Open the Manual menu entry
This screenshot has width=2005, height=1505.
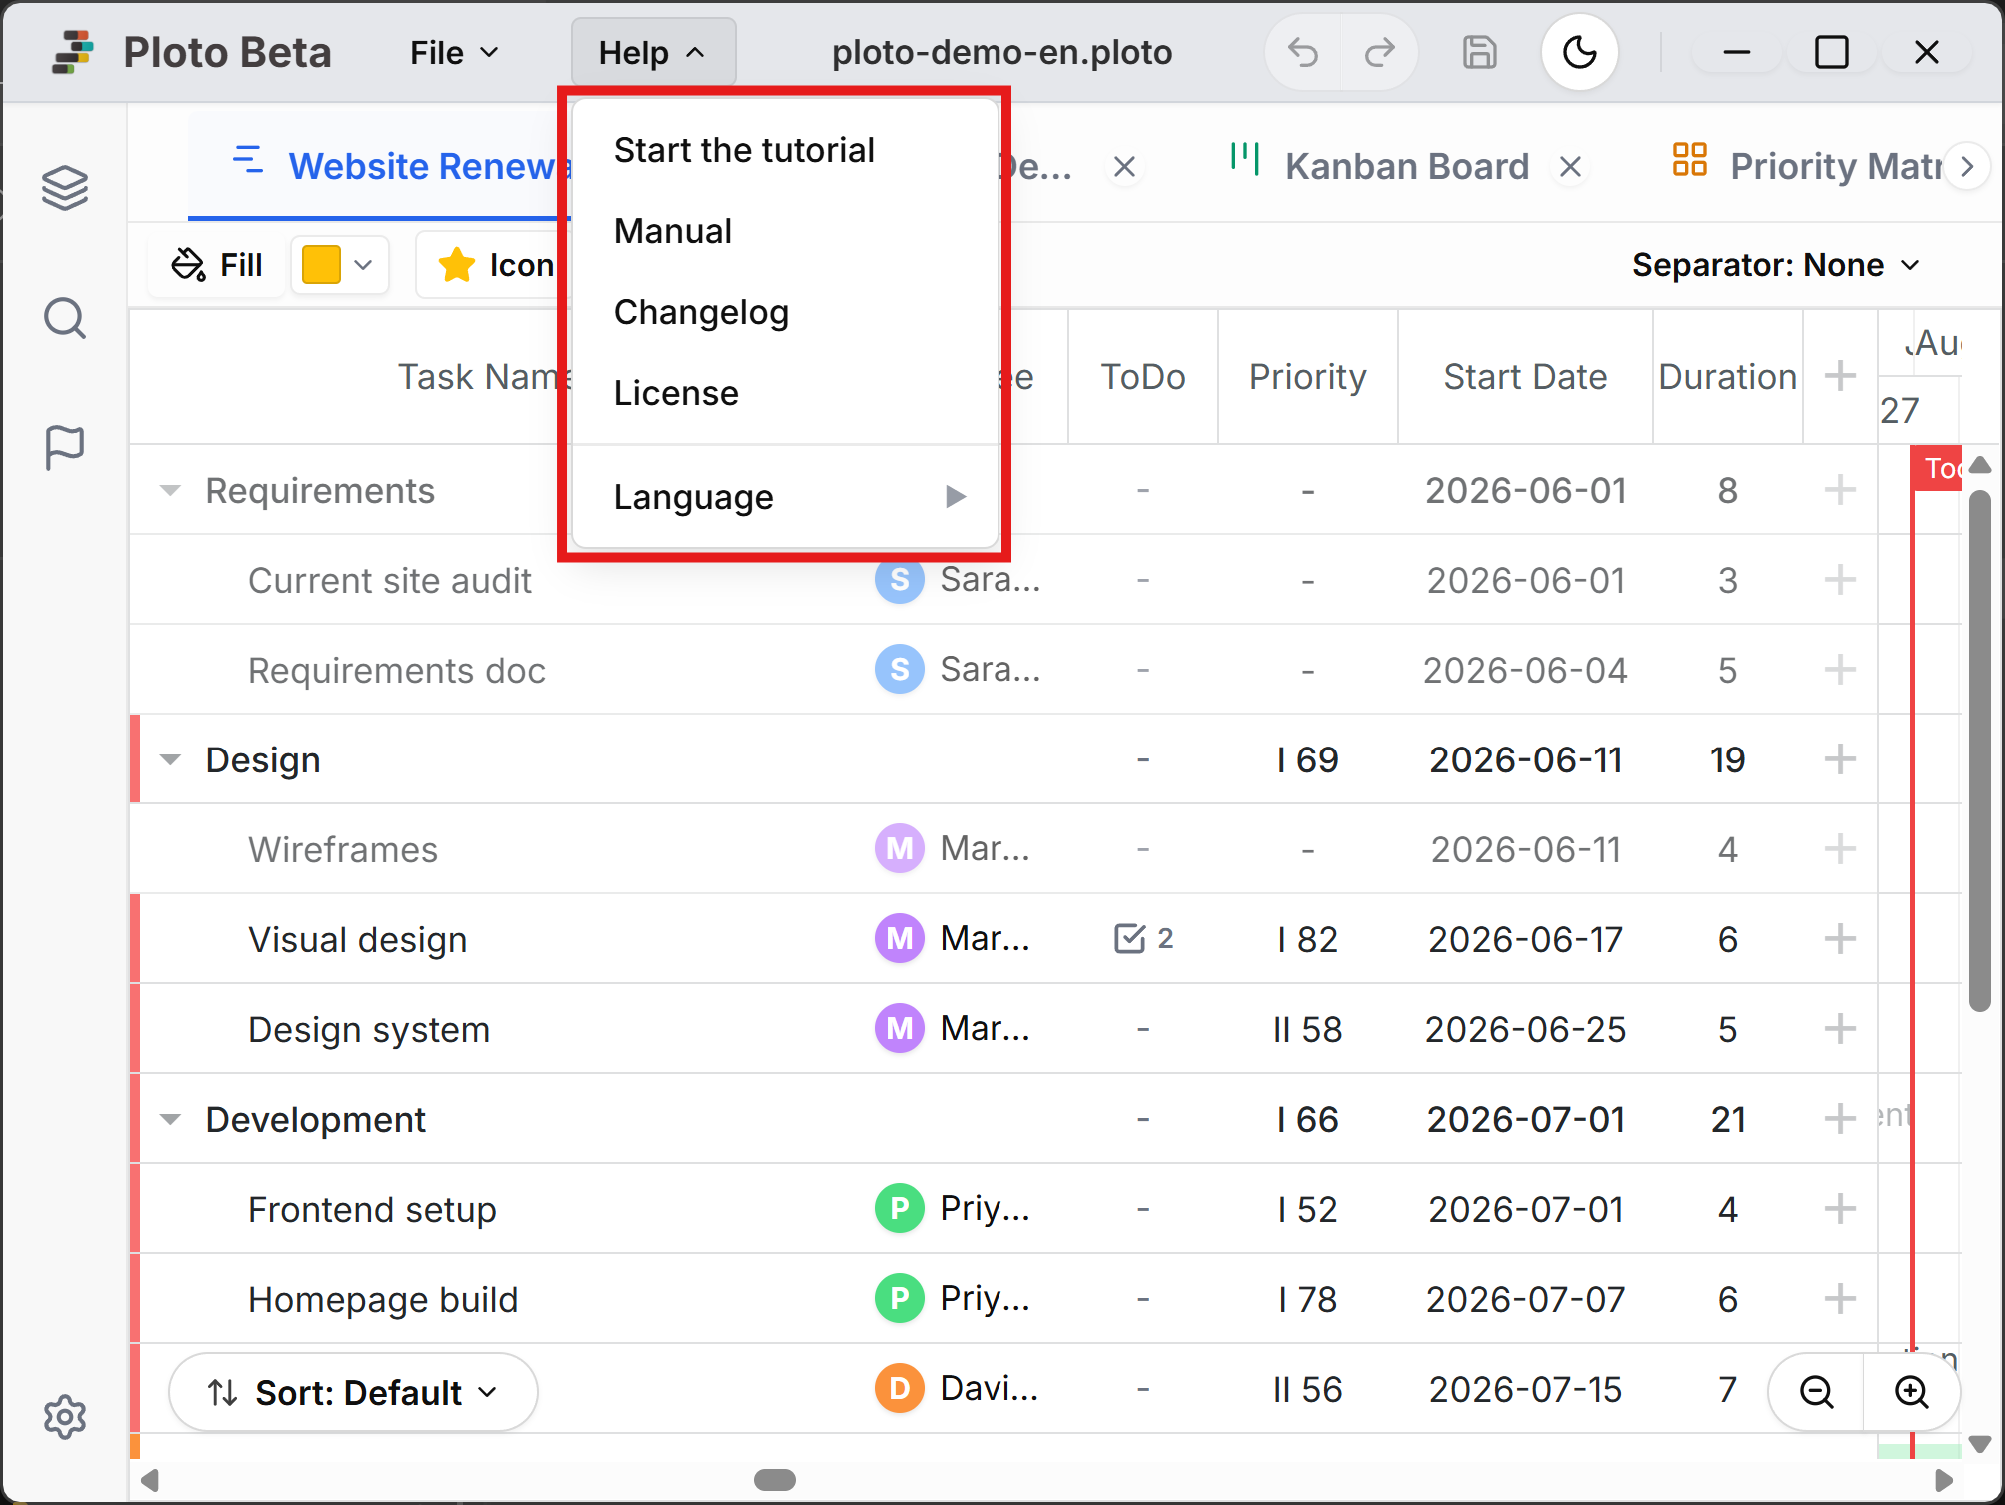(x=785, y=231)
